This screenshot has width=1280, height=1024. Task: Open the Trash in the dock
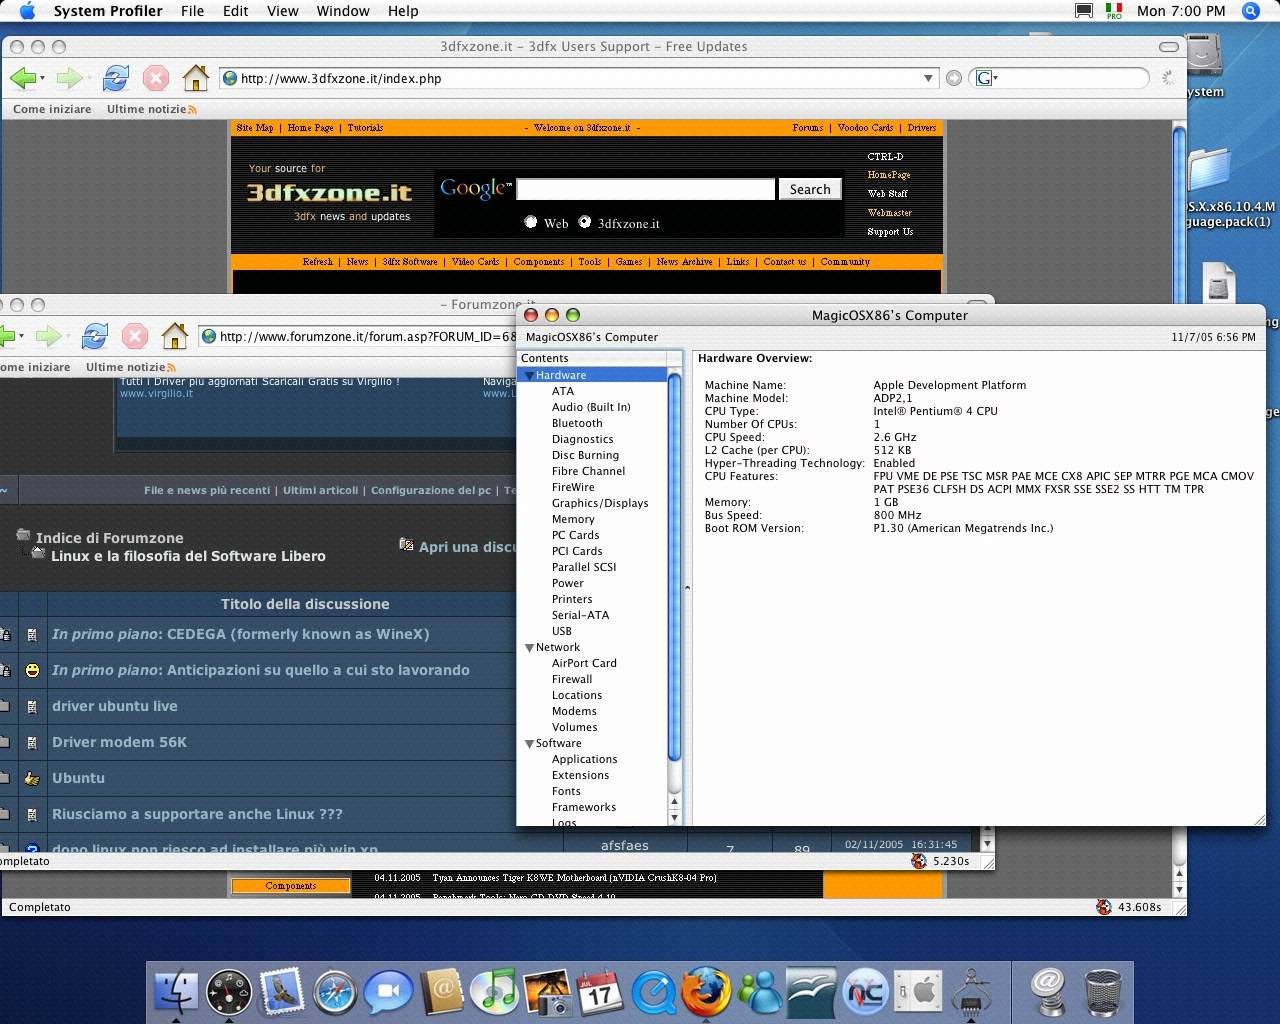[1102, 992]
